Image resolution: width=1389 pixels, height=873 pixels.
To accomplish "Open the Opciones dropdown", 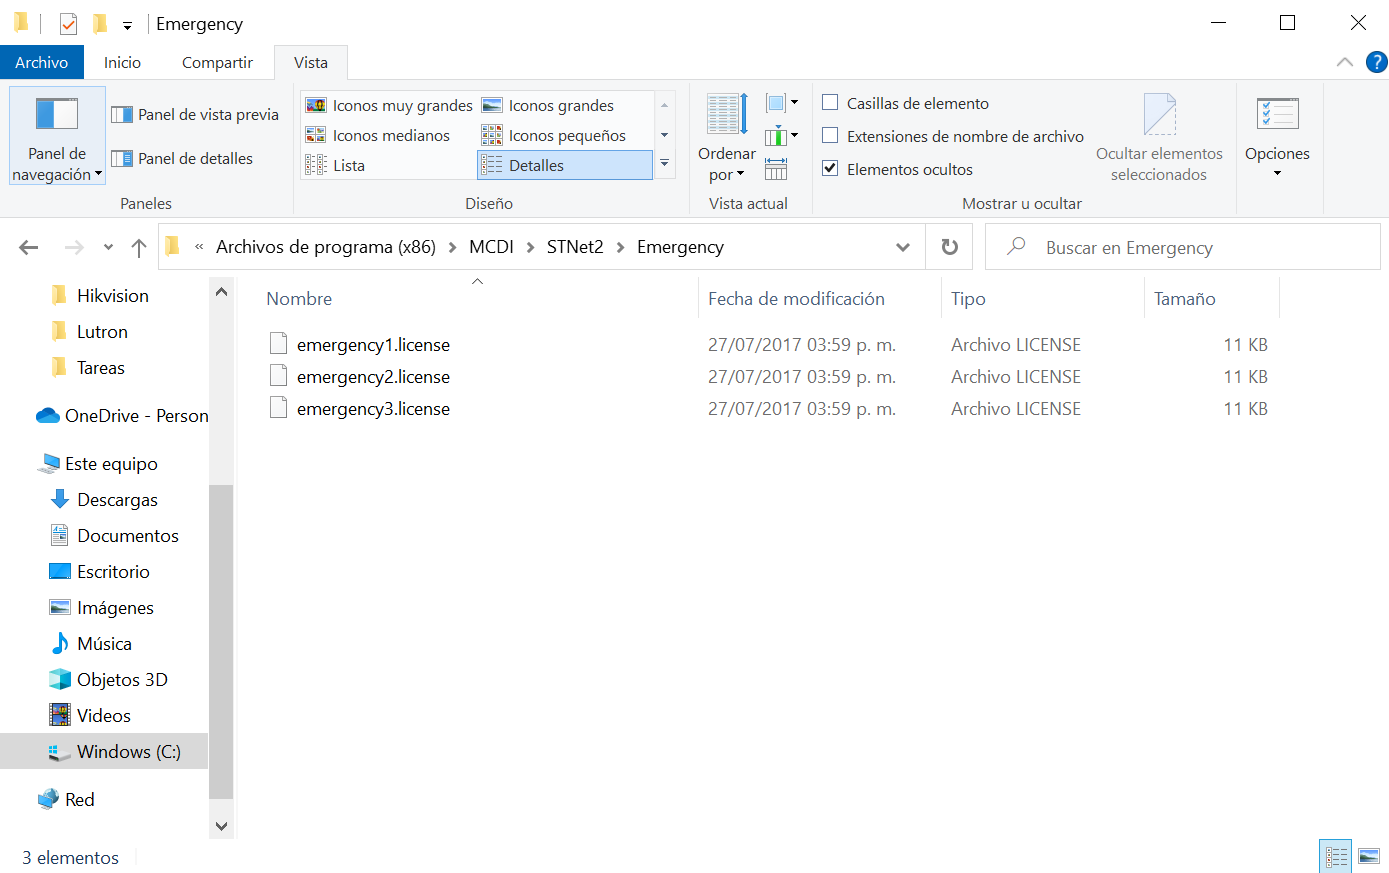I will tap(1277, 138).
